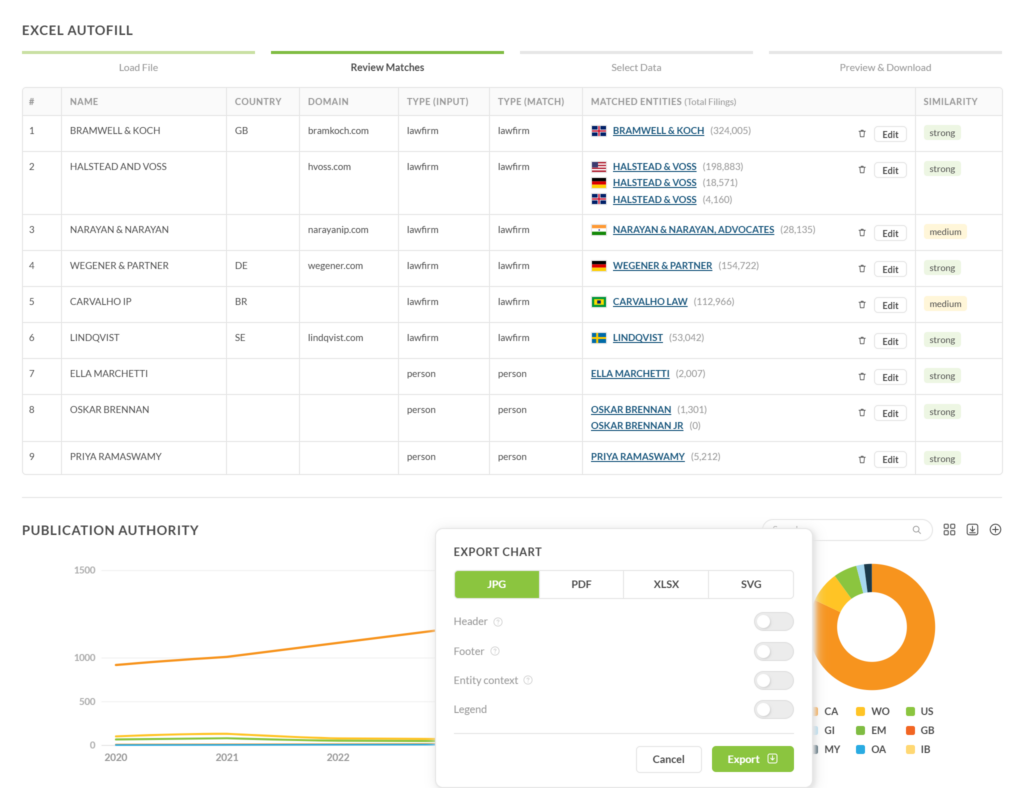The height and width of the screenshot is (788, 1024).
Task: Click the trash icon in HALSTEAD AND VOSS row
Action: [x=862, y=170]
